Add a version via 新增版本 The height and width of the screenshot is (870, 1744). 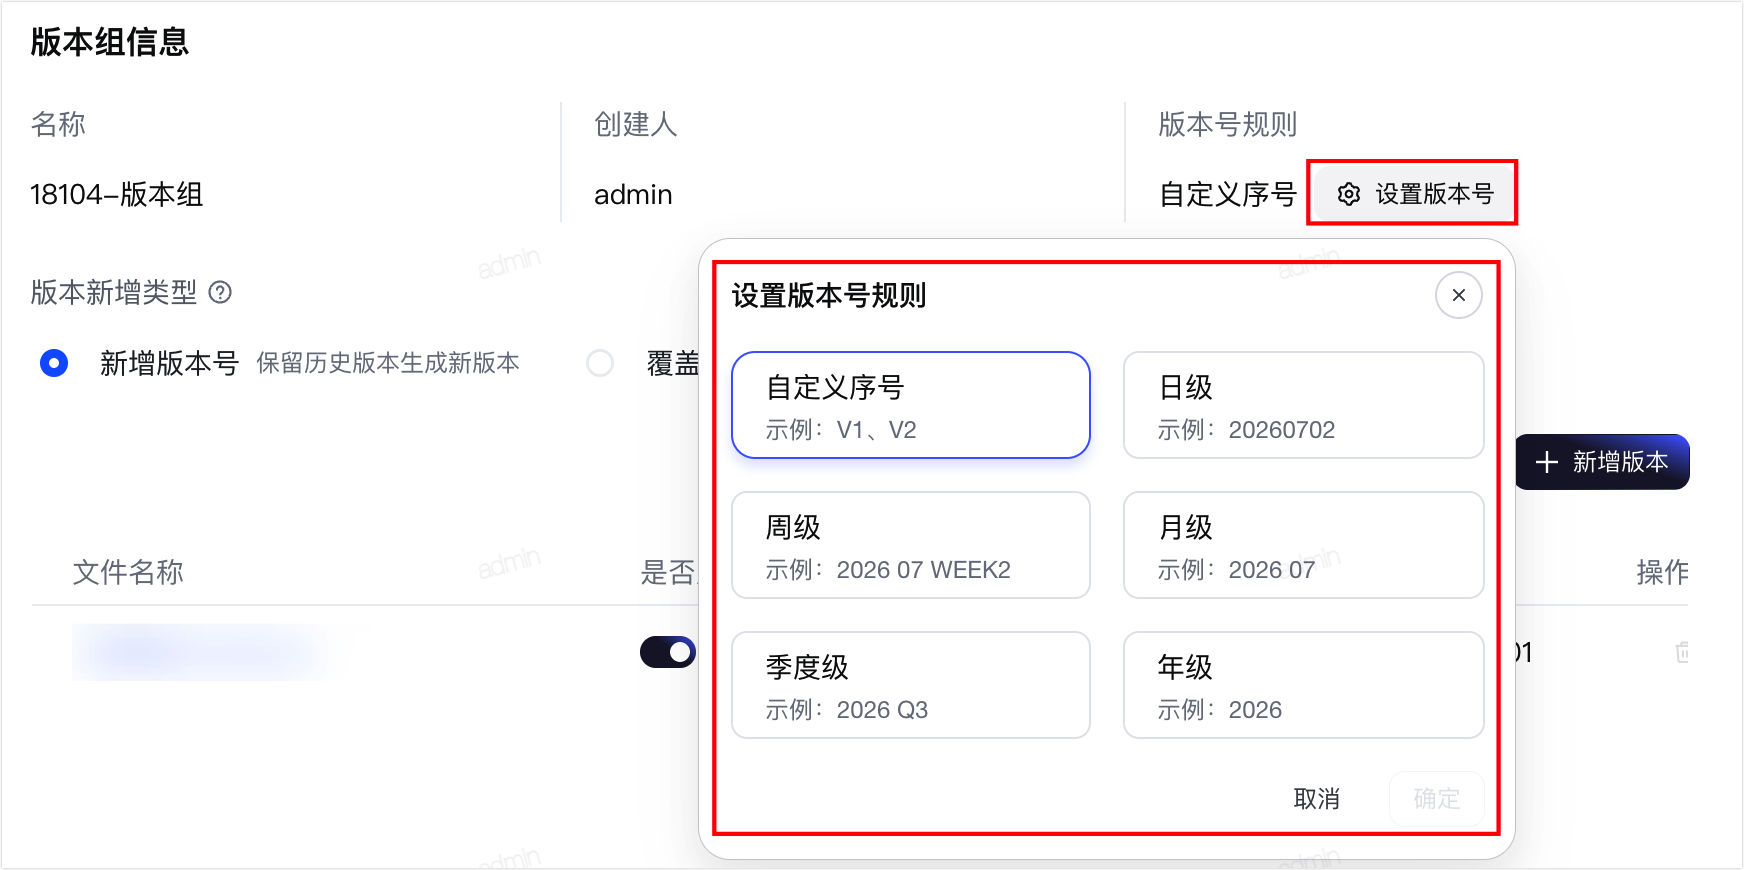(1603, 462)
